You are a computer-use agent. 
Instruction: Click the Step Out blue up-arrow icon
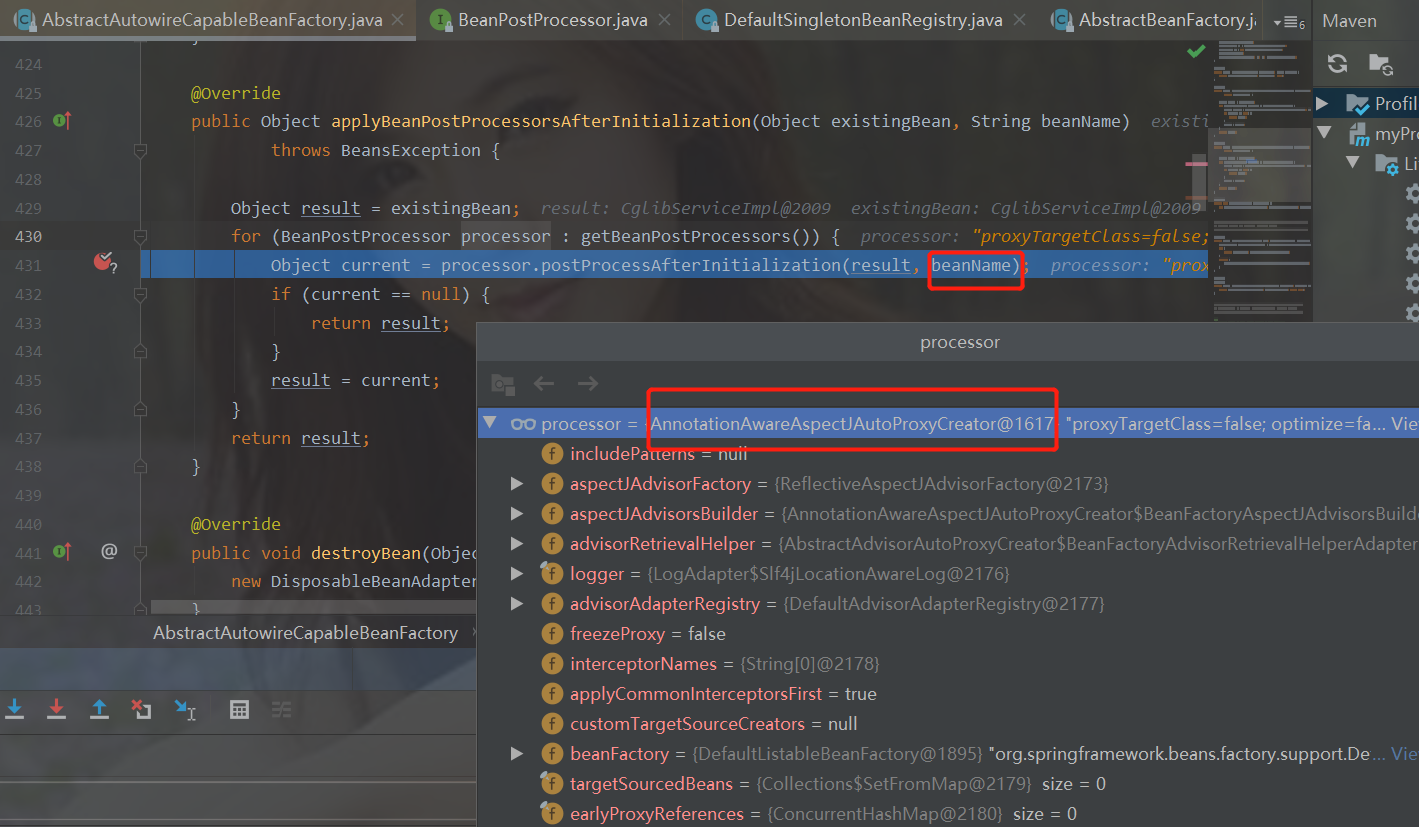pyautogui.click(x=99, y=709)
